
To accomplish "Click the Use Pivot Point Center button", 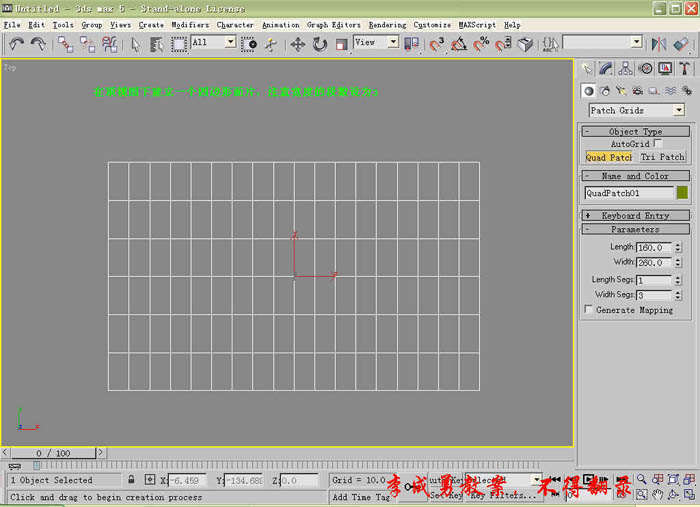I will point(412,44).
